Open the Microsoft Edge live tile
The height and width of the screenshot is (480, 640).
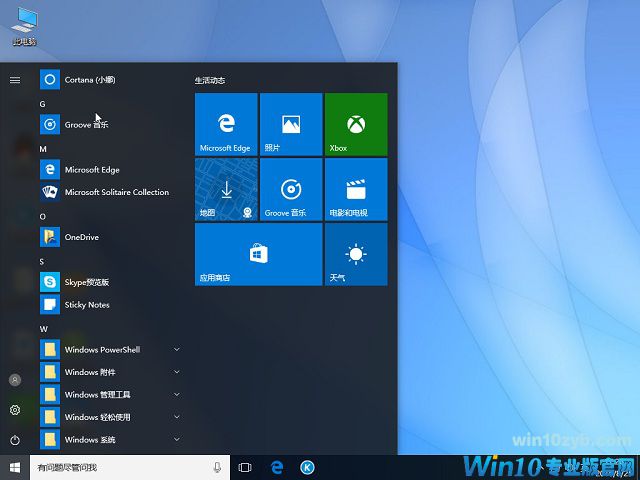coord(225,124)
